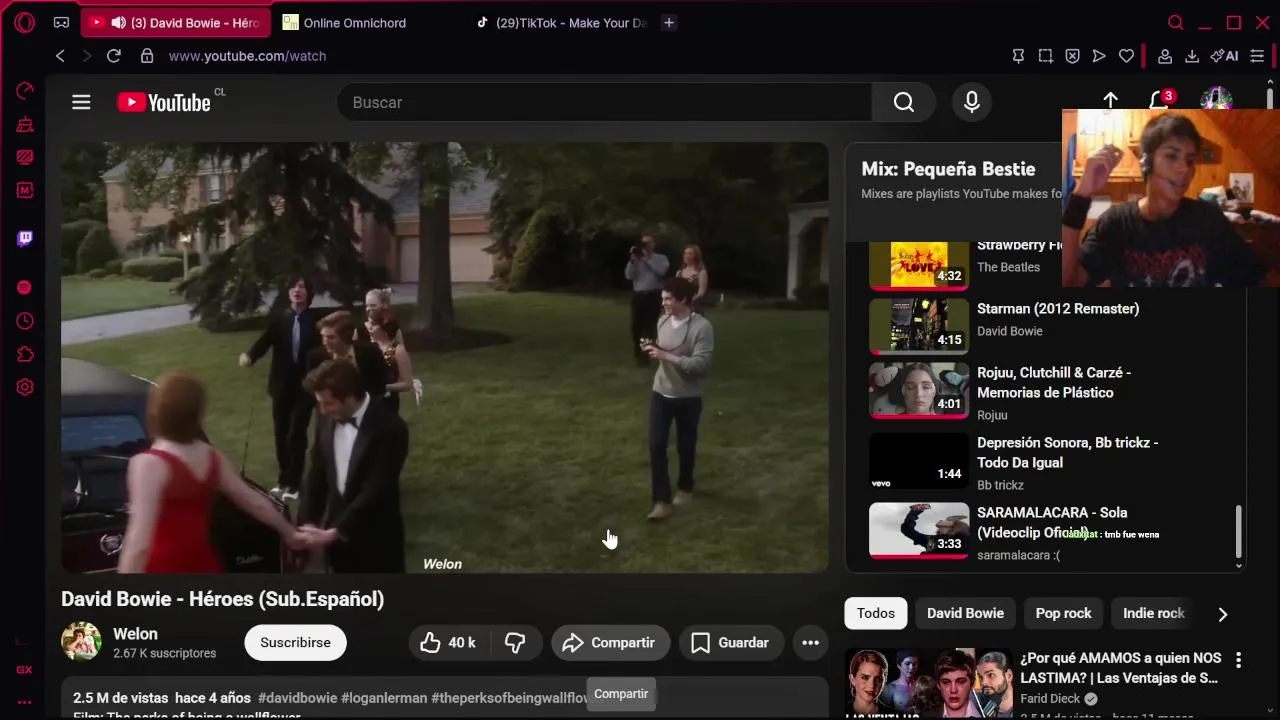Screen dimensions: 1280x720
Task: Switch to the David Bowie browser tab
Action: point(177,22)
